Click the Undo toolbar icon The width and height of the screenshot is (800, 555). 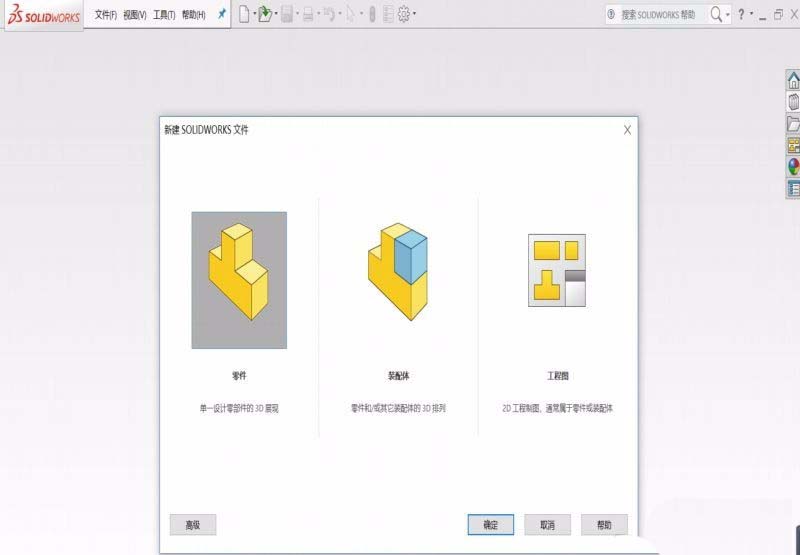330,14
